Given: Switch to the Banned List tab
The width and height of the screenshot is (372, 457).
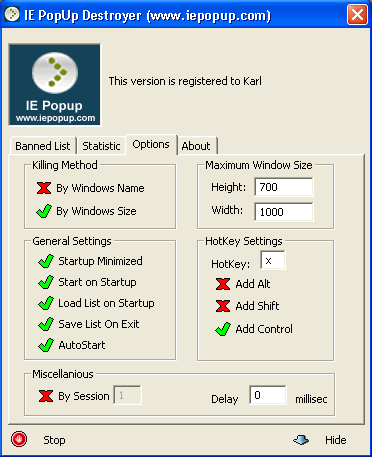Looking at the screenshot, I should tap(43, 146).
